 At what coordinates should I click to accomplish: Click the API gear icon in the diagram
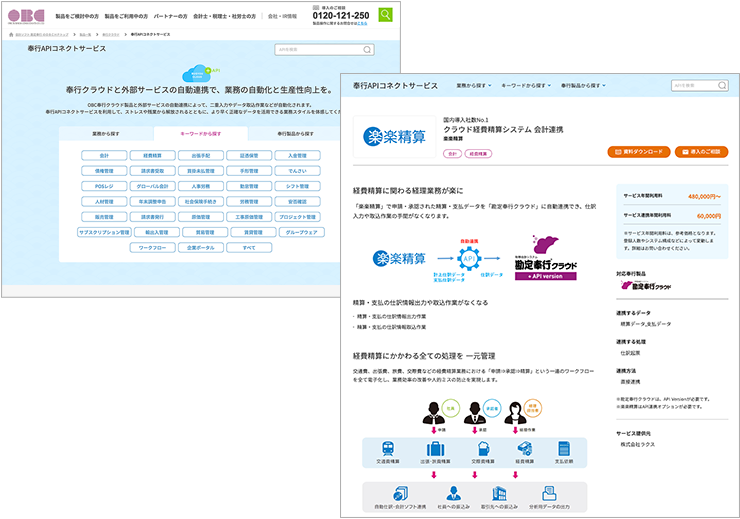[469, 258]
